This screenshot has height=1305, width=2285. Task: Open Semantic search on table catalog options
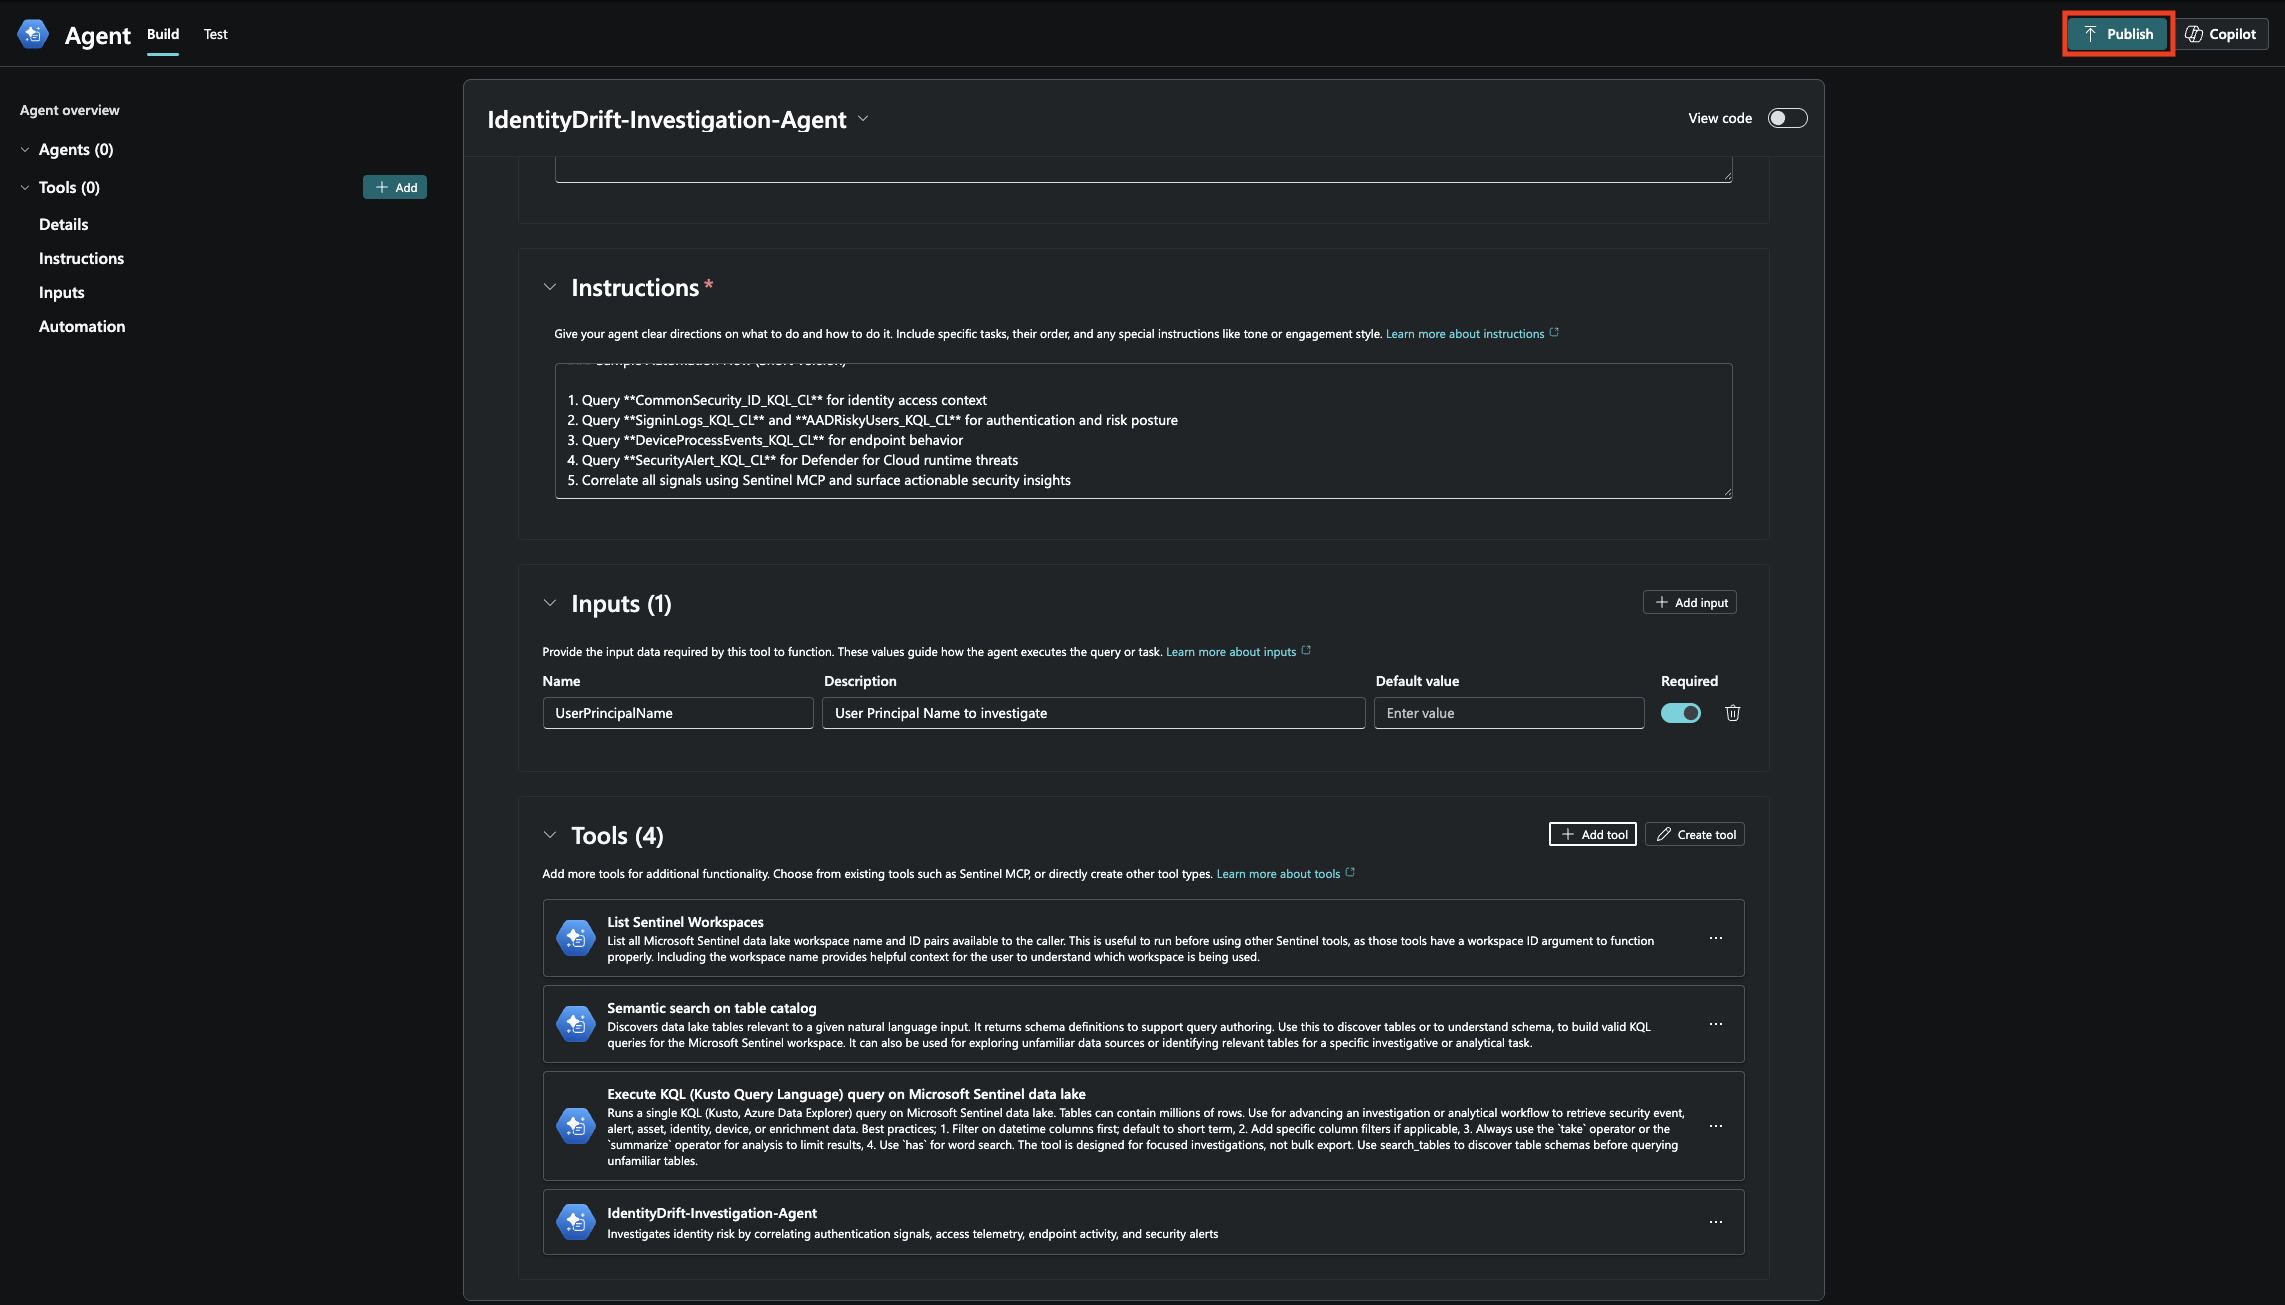[x=1716, y=1024]
